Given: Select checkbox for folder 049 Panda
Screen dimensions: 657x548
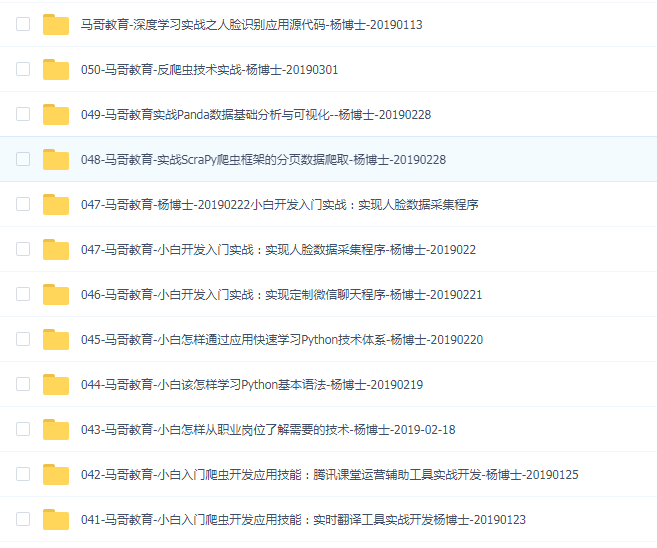Looking at the screenshot, I should (x=23, y=114).
